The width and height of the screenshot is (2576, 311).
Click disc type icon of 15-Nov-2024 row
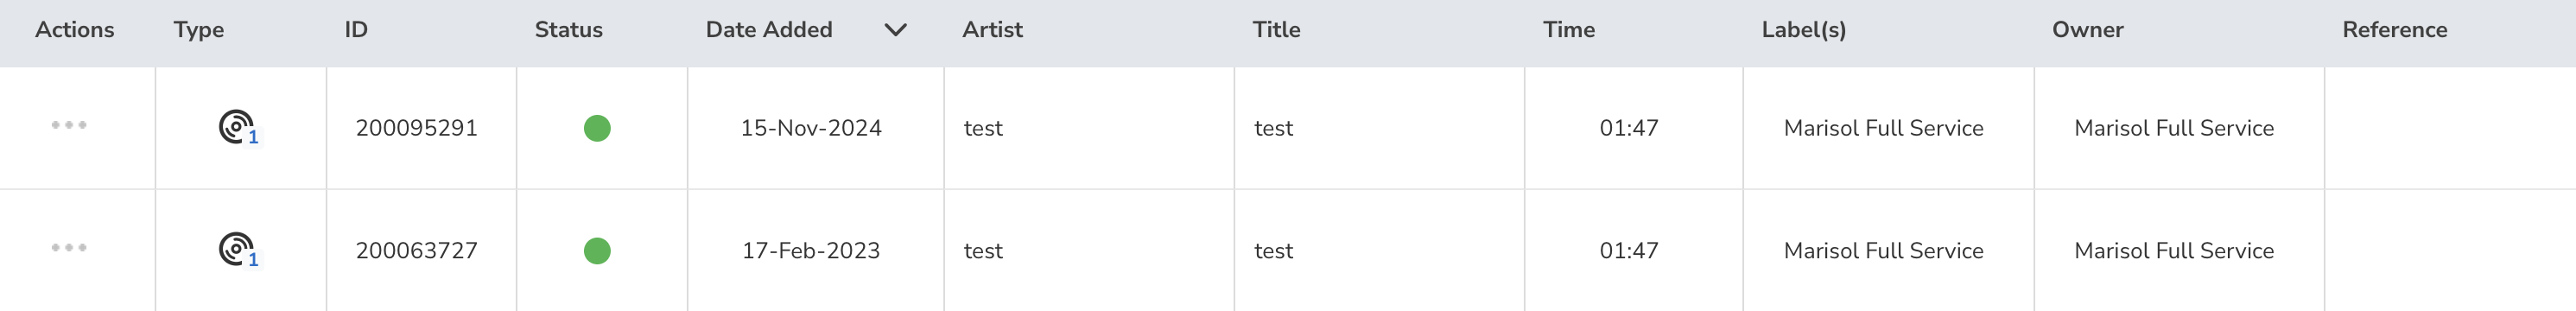tap(238, 127)
